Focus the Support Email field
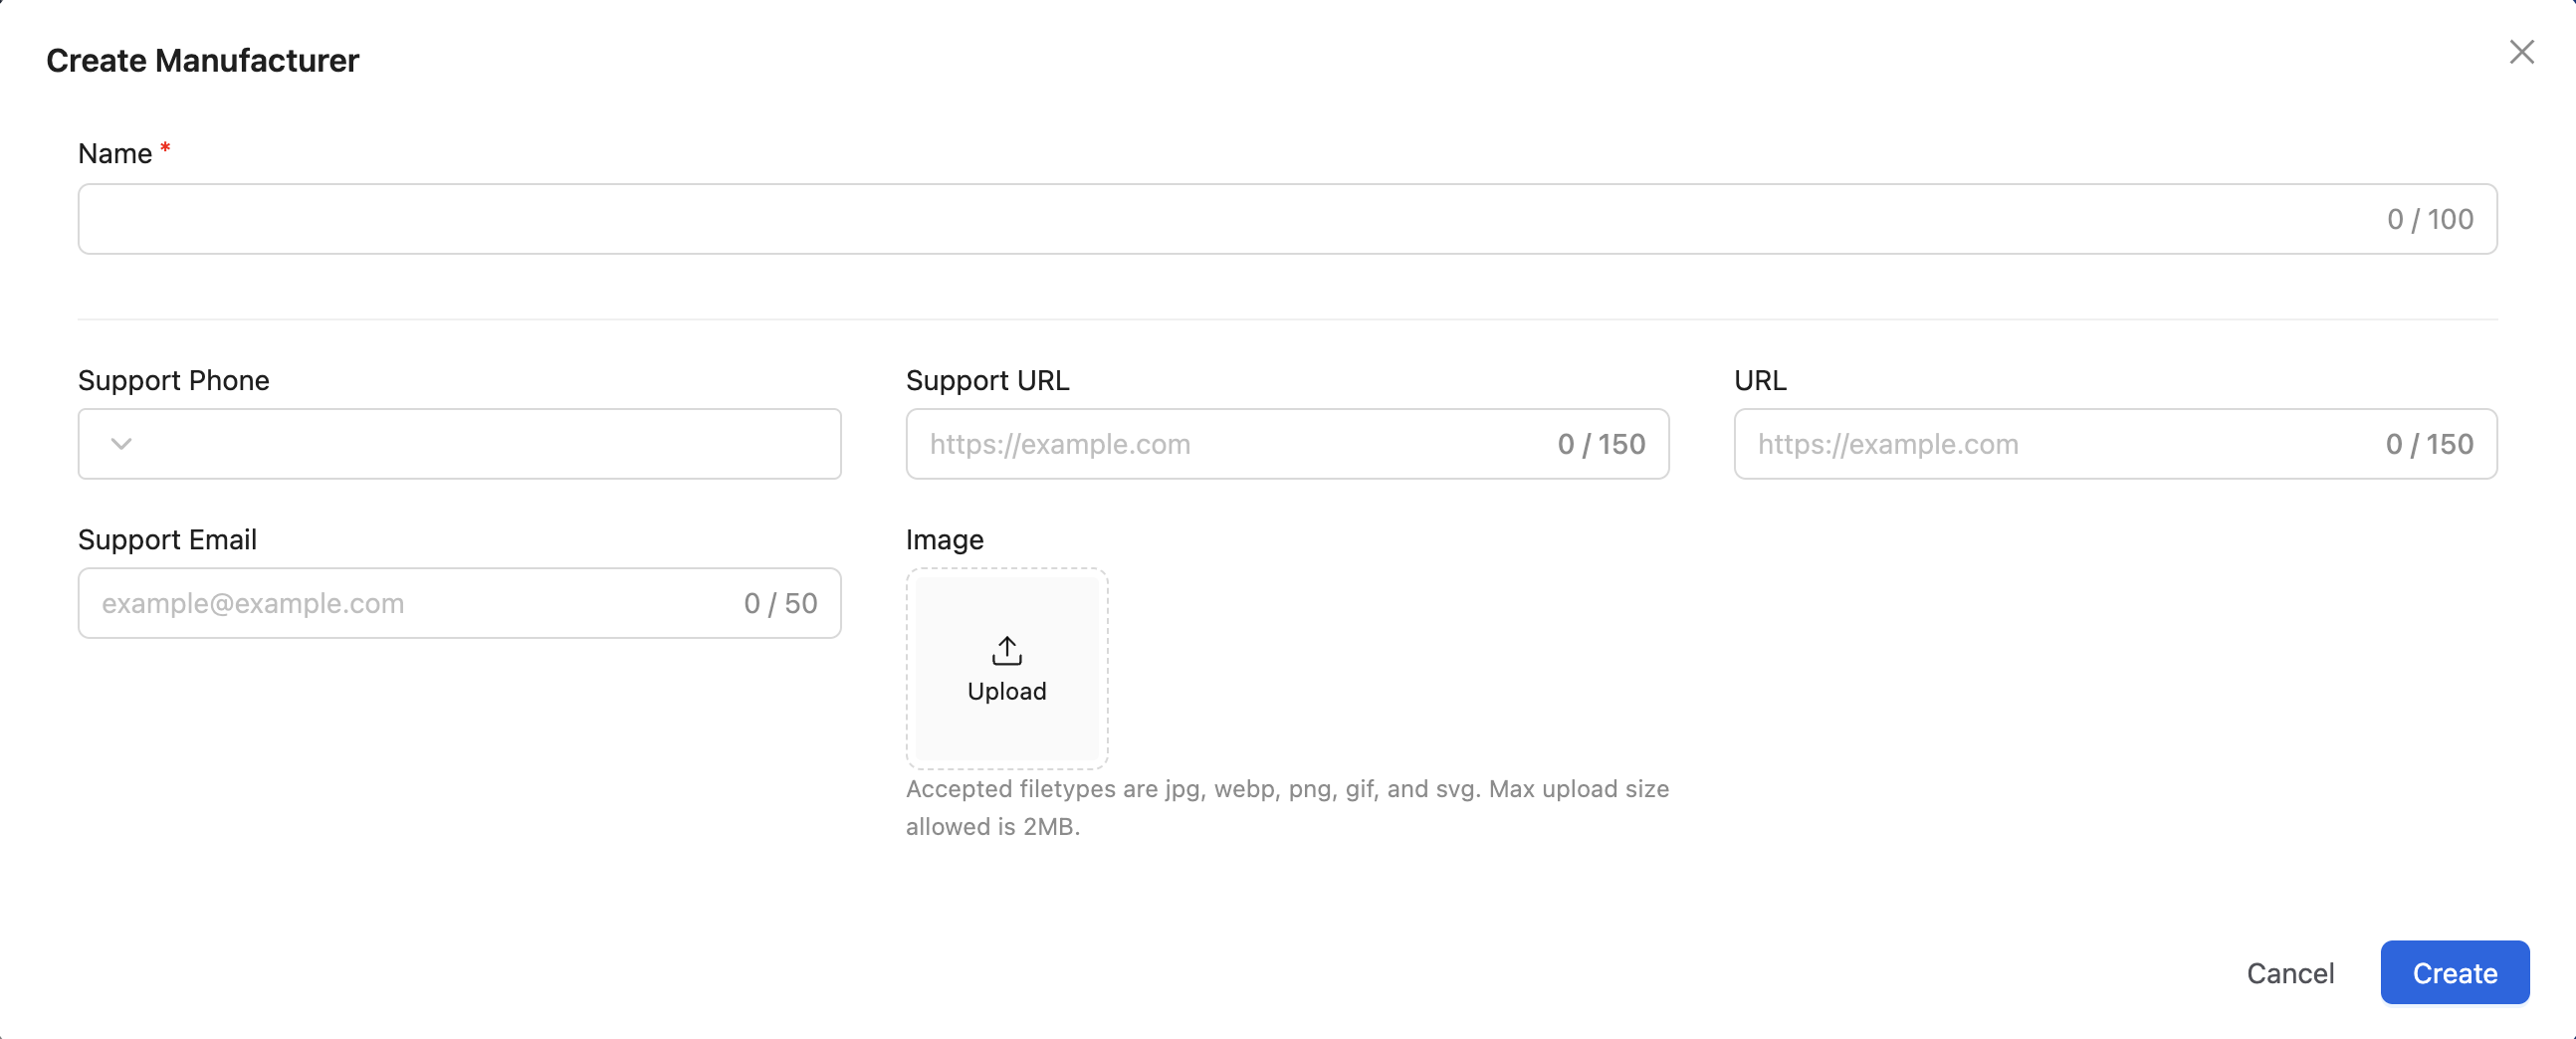Viewport: 2576px width, 1039px height. (x=459, y=603)
